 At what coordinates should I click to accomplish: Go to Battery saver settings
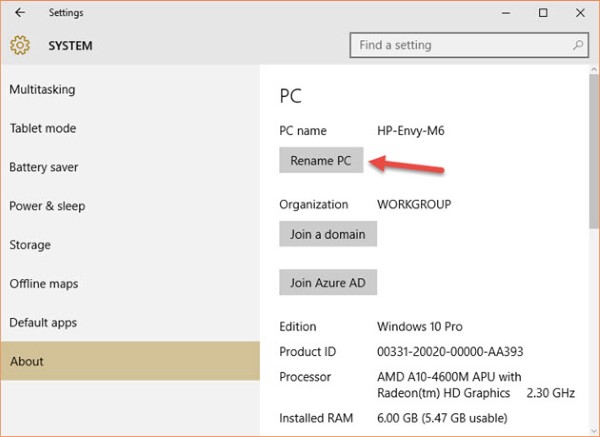[44, 168]
